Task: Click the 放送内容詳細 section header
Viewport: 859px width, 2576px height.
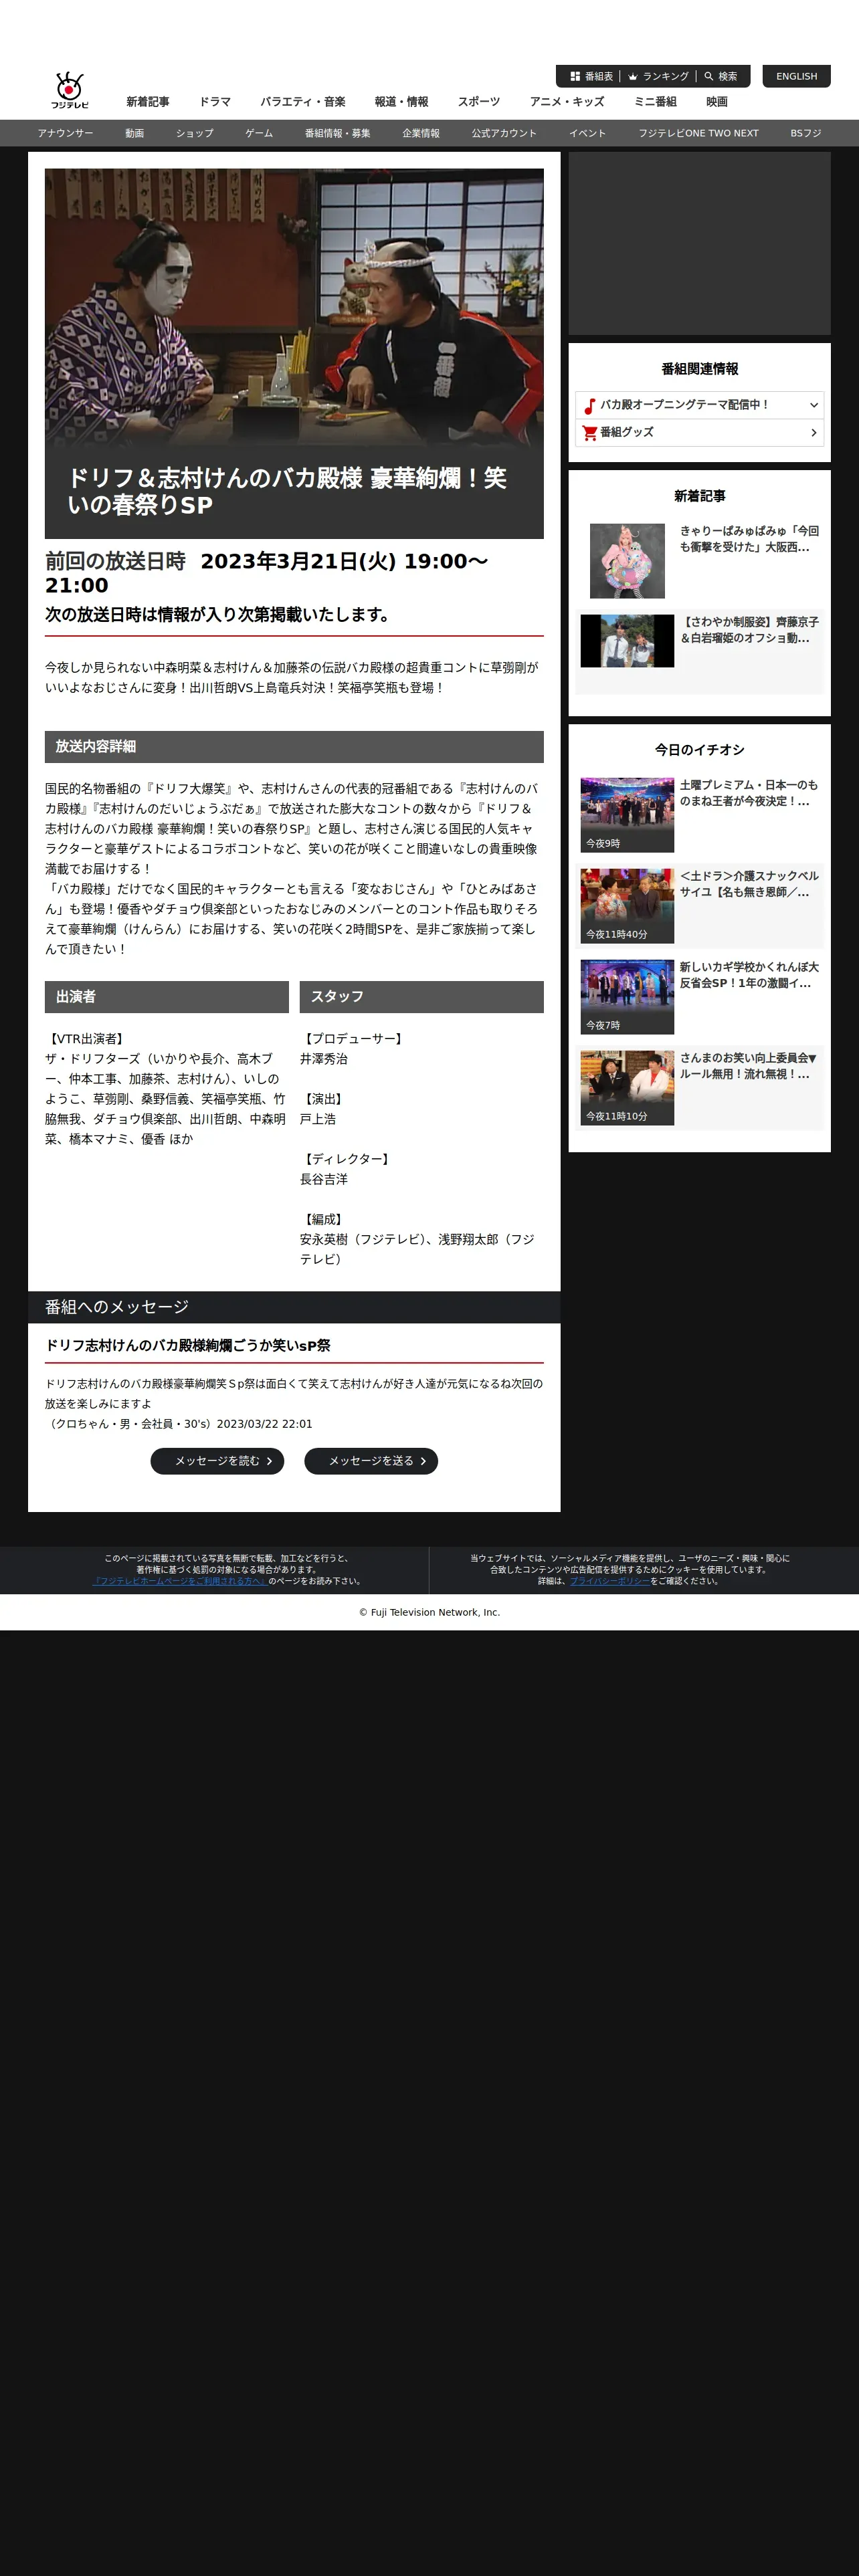Action: click(294, 747)
